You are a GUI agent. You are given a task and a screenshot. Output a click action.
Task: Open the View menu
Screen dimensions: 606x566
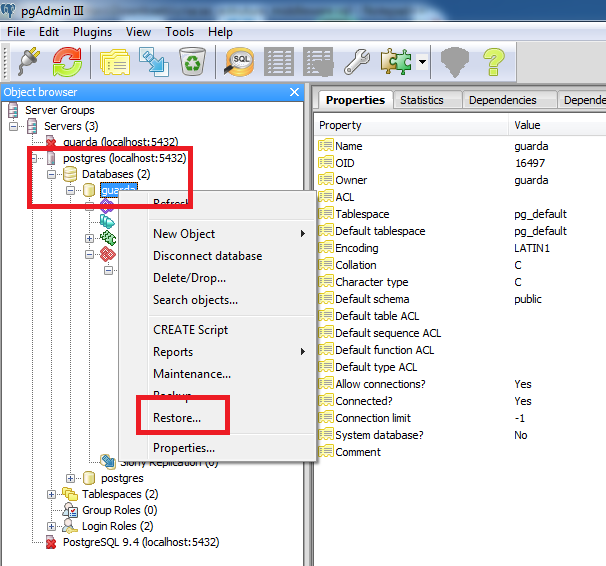pyautogui.click(x=138, y=32)
